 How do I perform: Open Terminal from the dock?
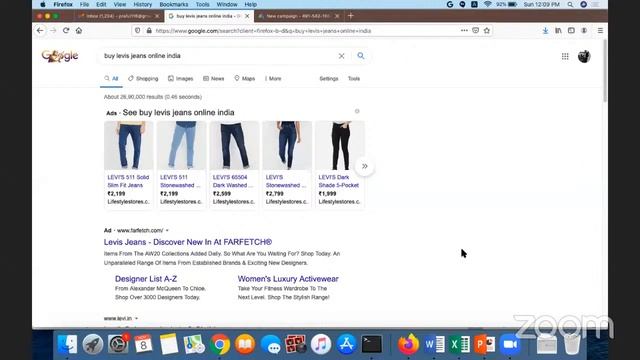tap(371, 344)
